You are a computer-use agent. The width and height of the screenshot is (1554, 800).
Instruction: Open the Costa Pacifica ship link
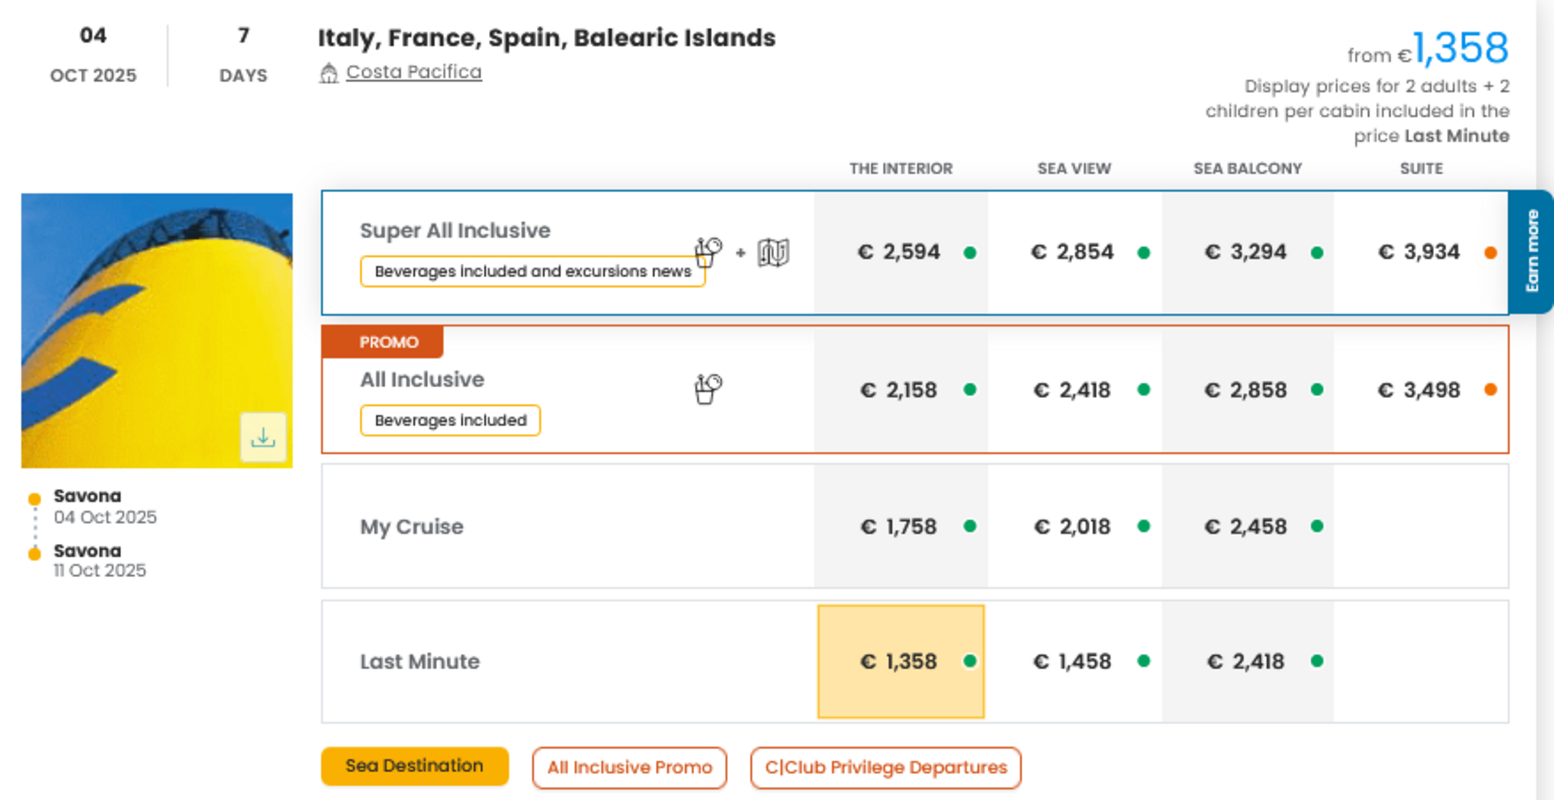(x=414, y=72)
